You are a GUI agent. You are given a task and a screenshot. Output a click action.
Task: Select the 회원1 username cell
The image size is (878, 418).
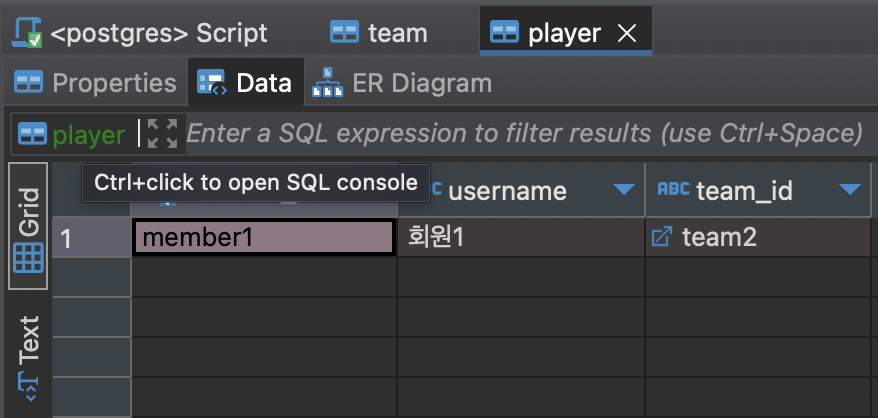pos(521,238)
